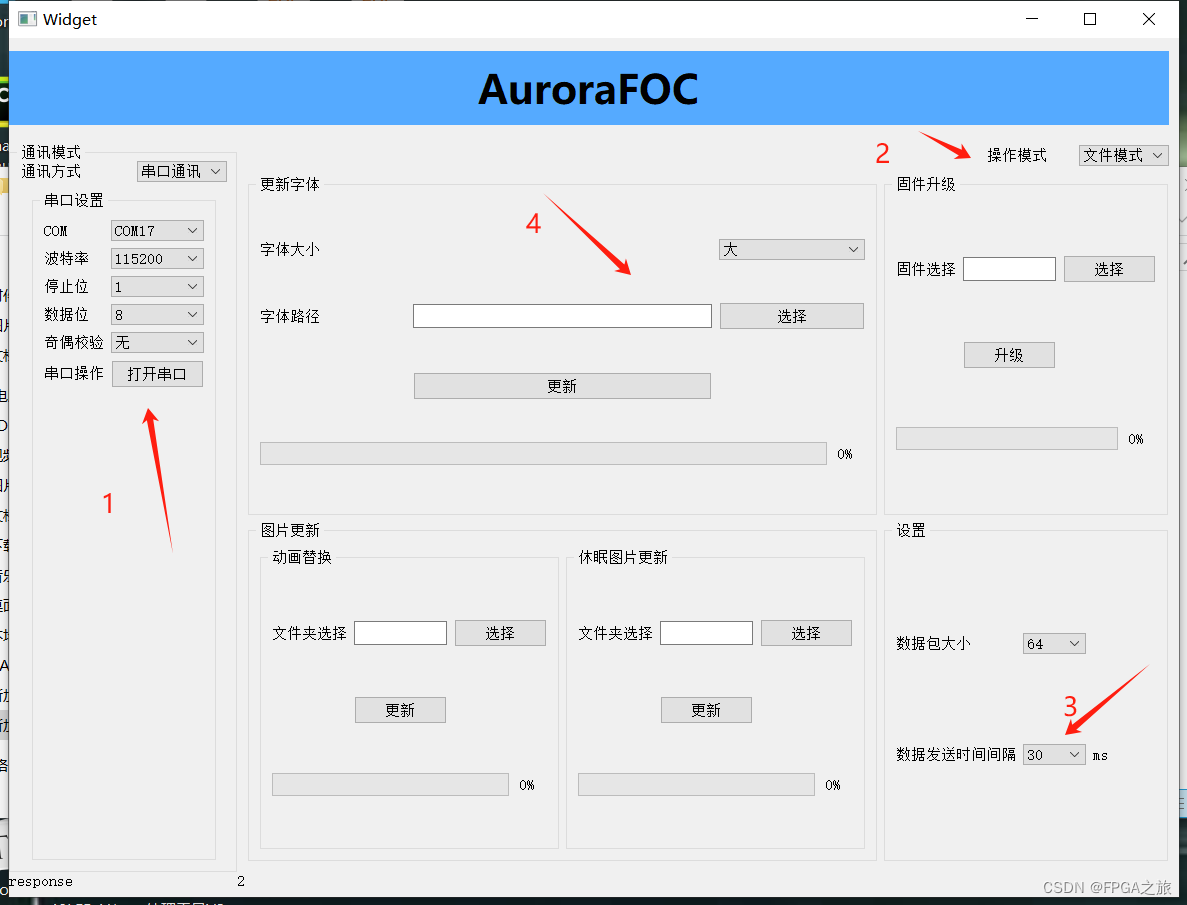Click 选择 button under 动画替换
The height and width of the screenshot is (905, 1187).
(500, 633)
